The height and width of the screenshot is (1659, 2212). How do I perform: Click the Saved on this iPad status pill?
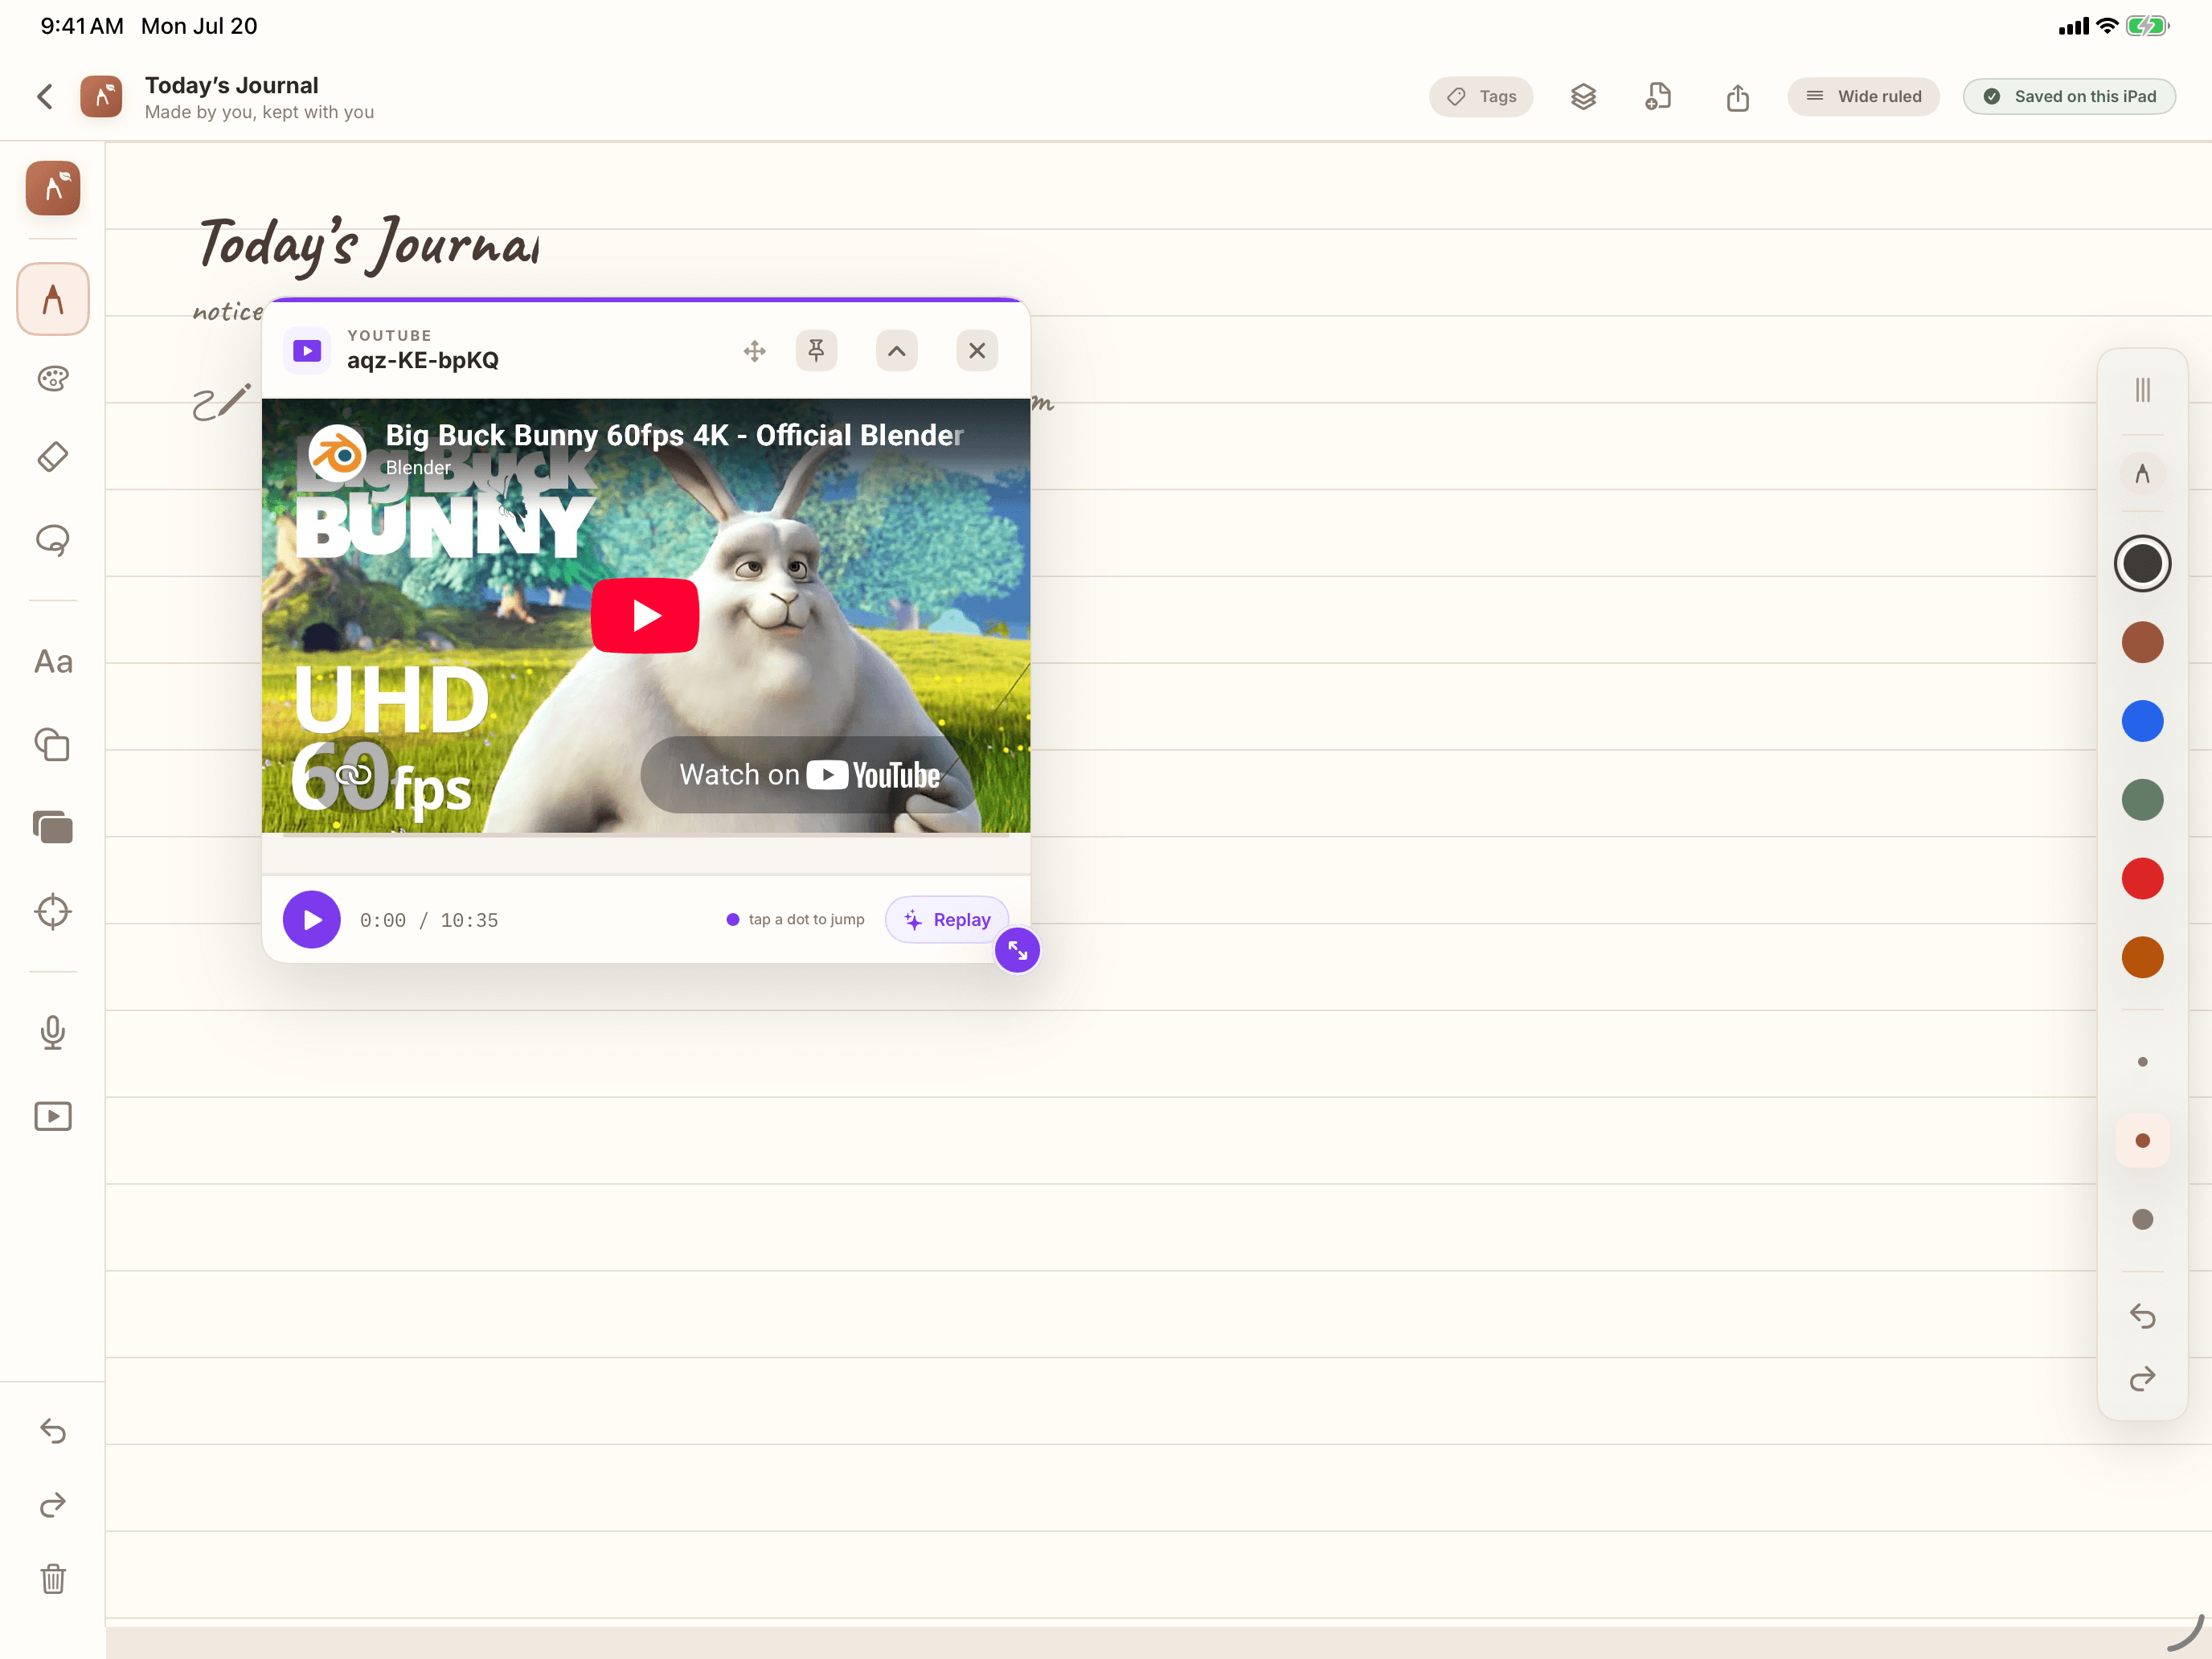[2069, 96]
